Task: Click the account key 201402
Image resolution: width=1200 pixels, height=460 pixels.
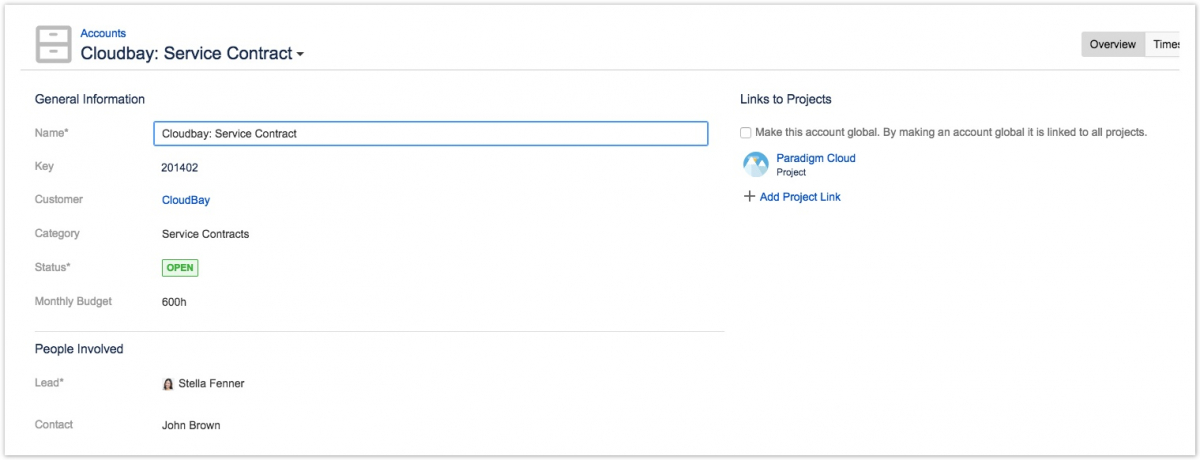Action: 179,167
